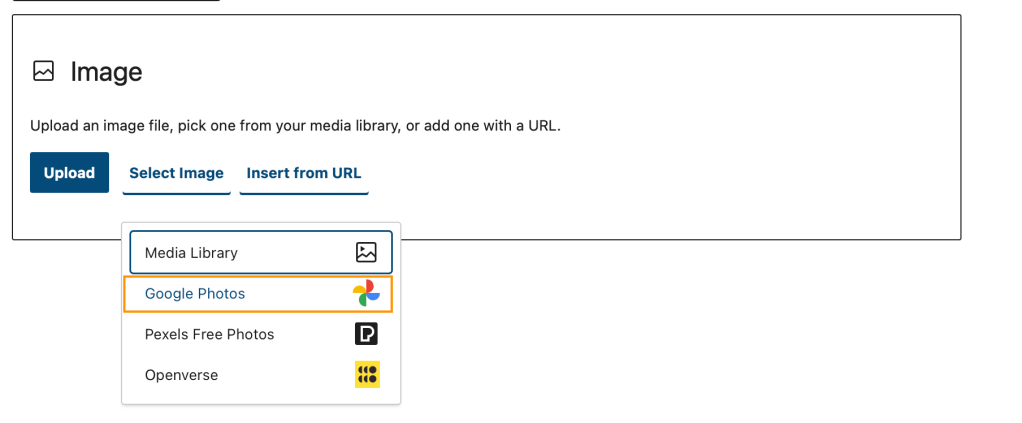Click the Media Library picture icon
This screenshot has height=423, width=1022.
[x=366, y=253]
